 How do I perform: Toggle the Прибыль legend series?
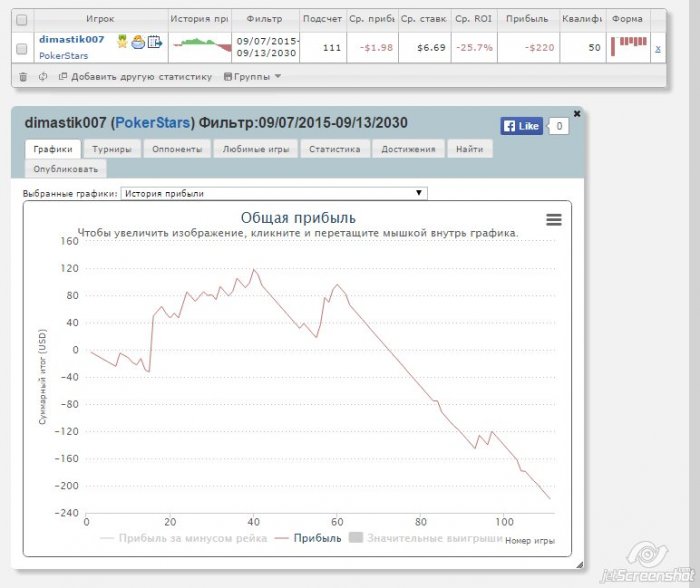(x=308, y=538)
